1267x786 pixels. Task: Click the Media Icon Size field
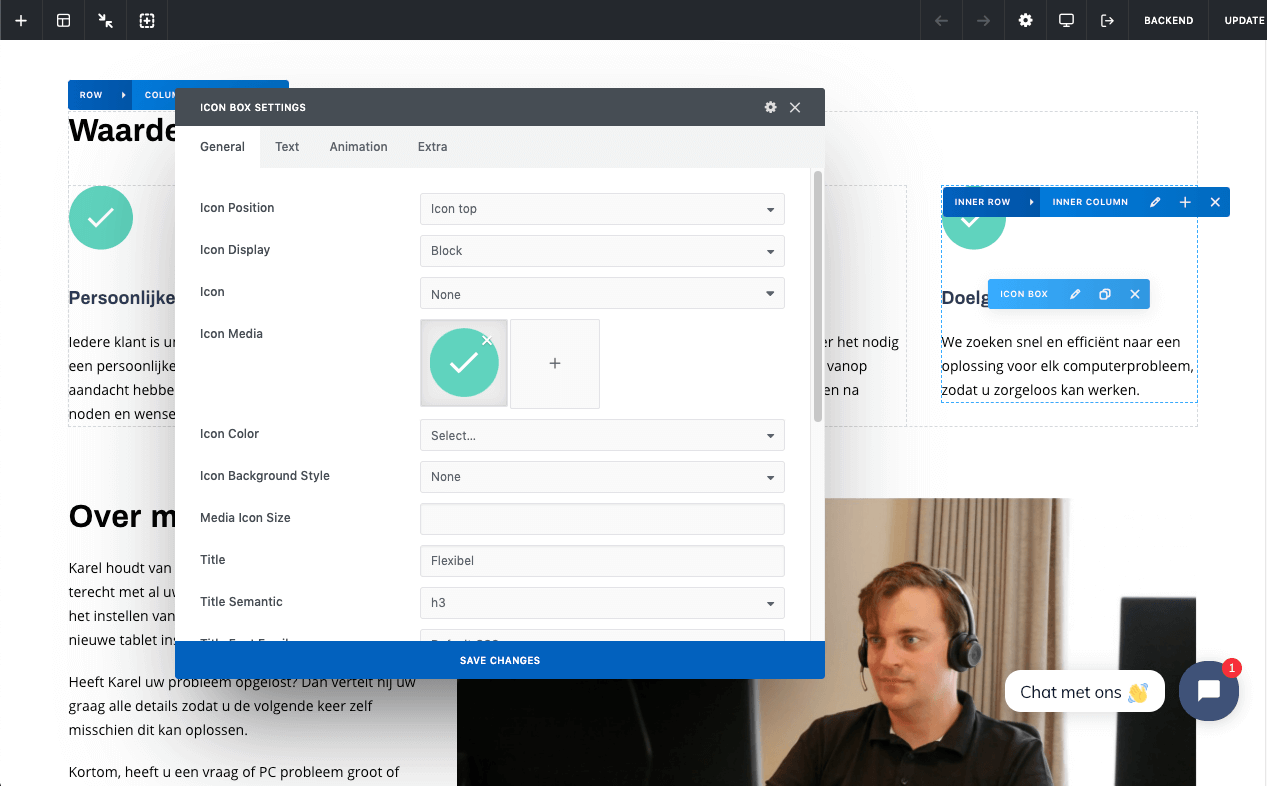(602, 519)
